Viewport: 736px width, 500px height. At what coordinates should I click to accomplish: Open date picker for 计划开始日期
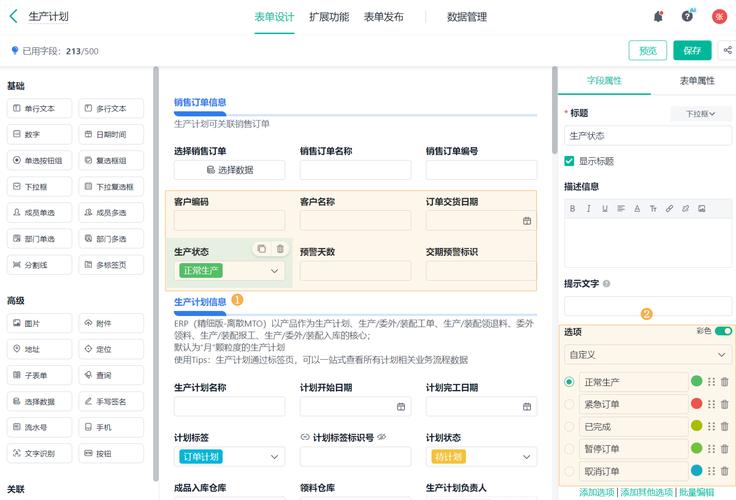401,407
